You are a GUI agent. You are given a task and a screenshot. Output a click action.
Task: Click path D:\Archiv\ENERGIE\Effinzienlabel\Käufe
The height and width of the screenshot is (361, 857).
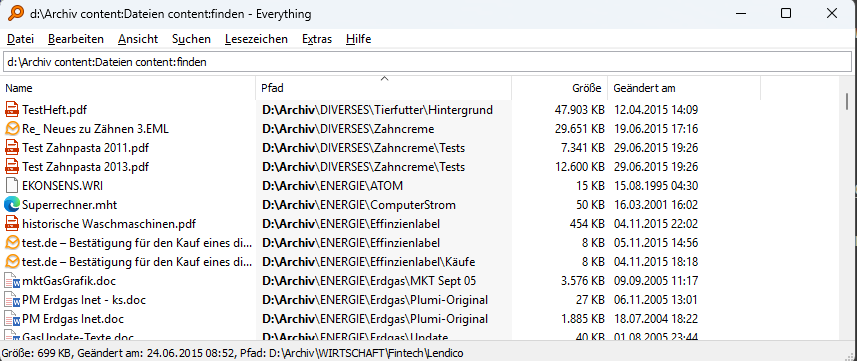[368, 261]
